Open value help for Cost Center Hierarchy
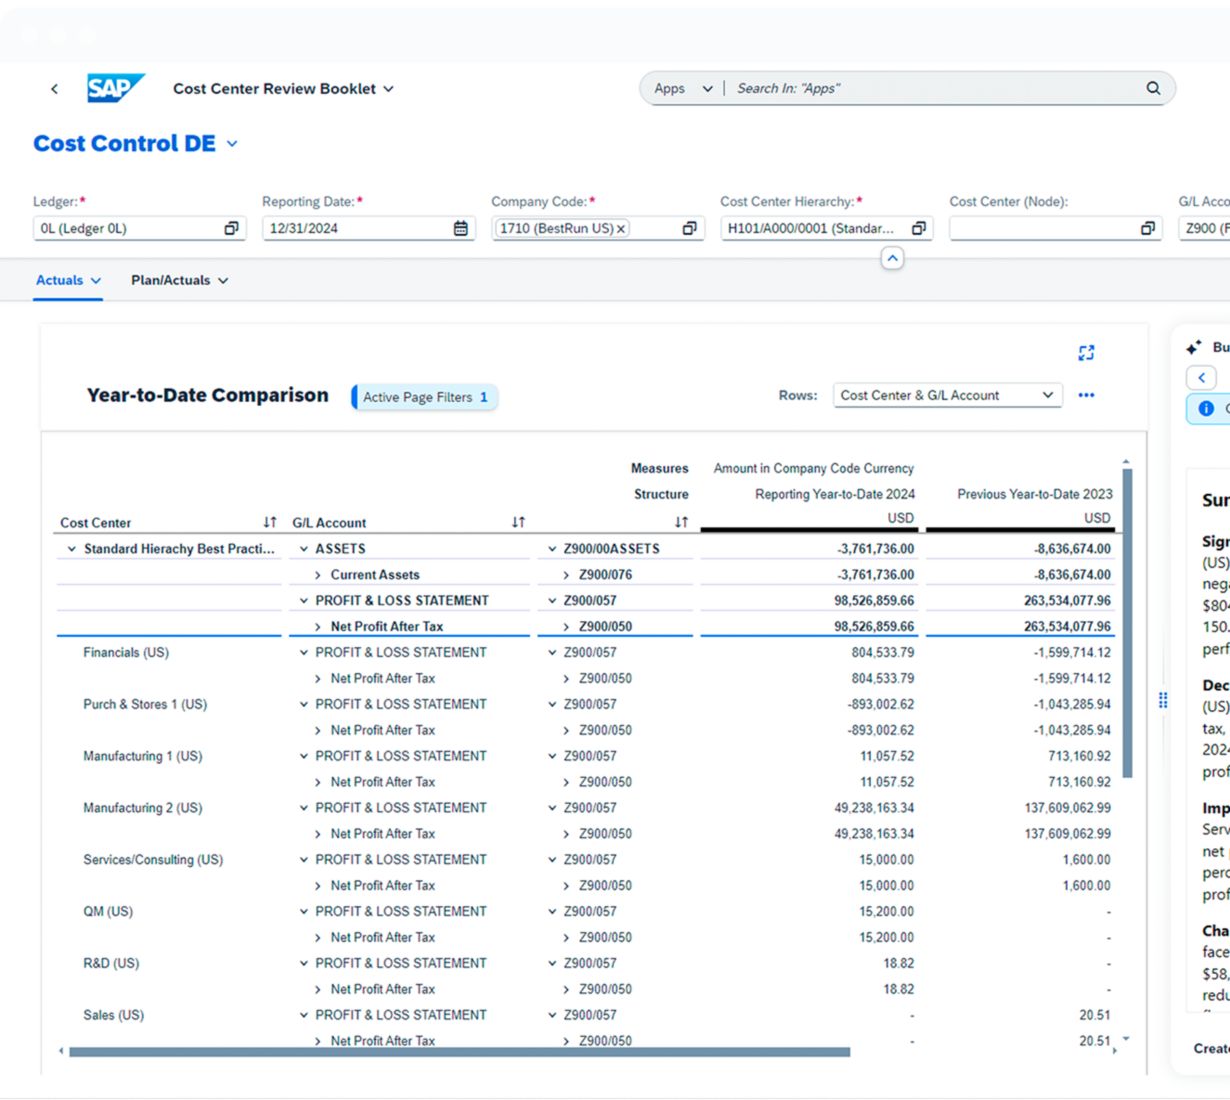The height and width of the screenshot is (1100, 1230). (x=918, y=228)
